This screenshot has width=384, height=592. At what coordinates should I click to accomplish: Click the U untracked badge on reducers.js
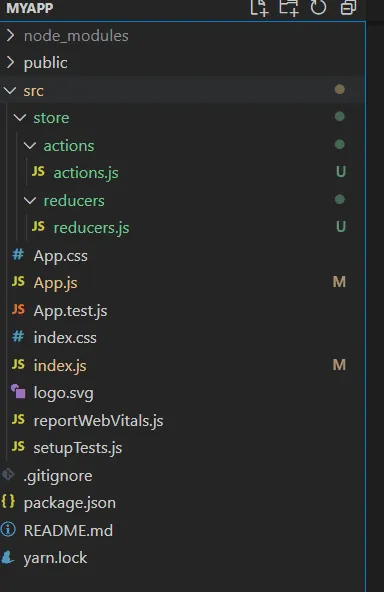[341, 227]
